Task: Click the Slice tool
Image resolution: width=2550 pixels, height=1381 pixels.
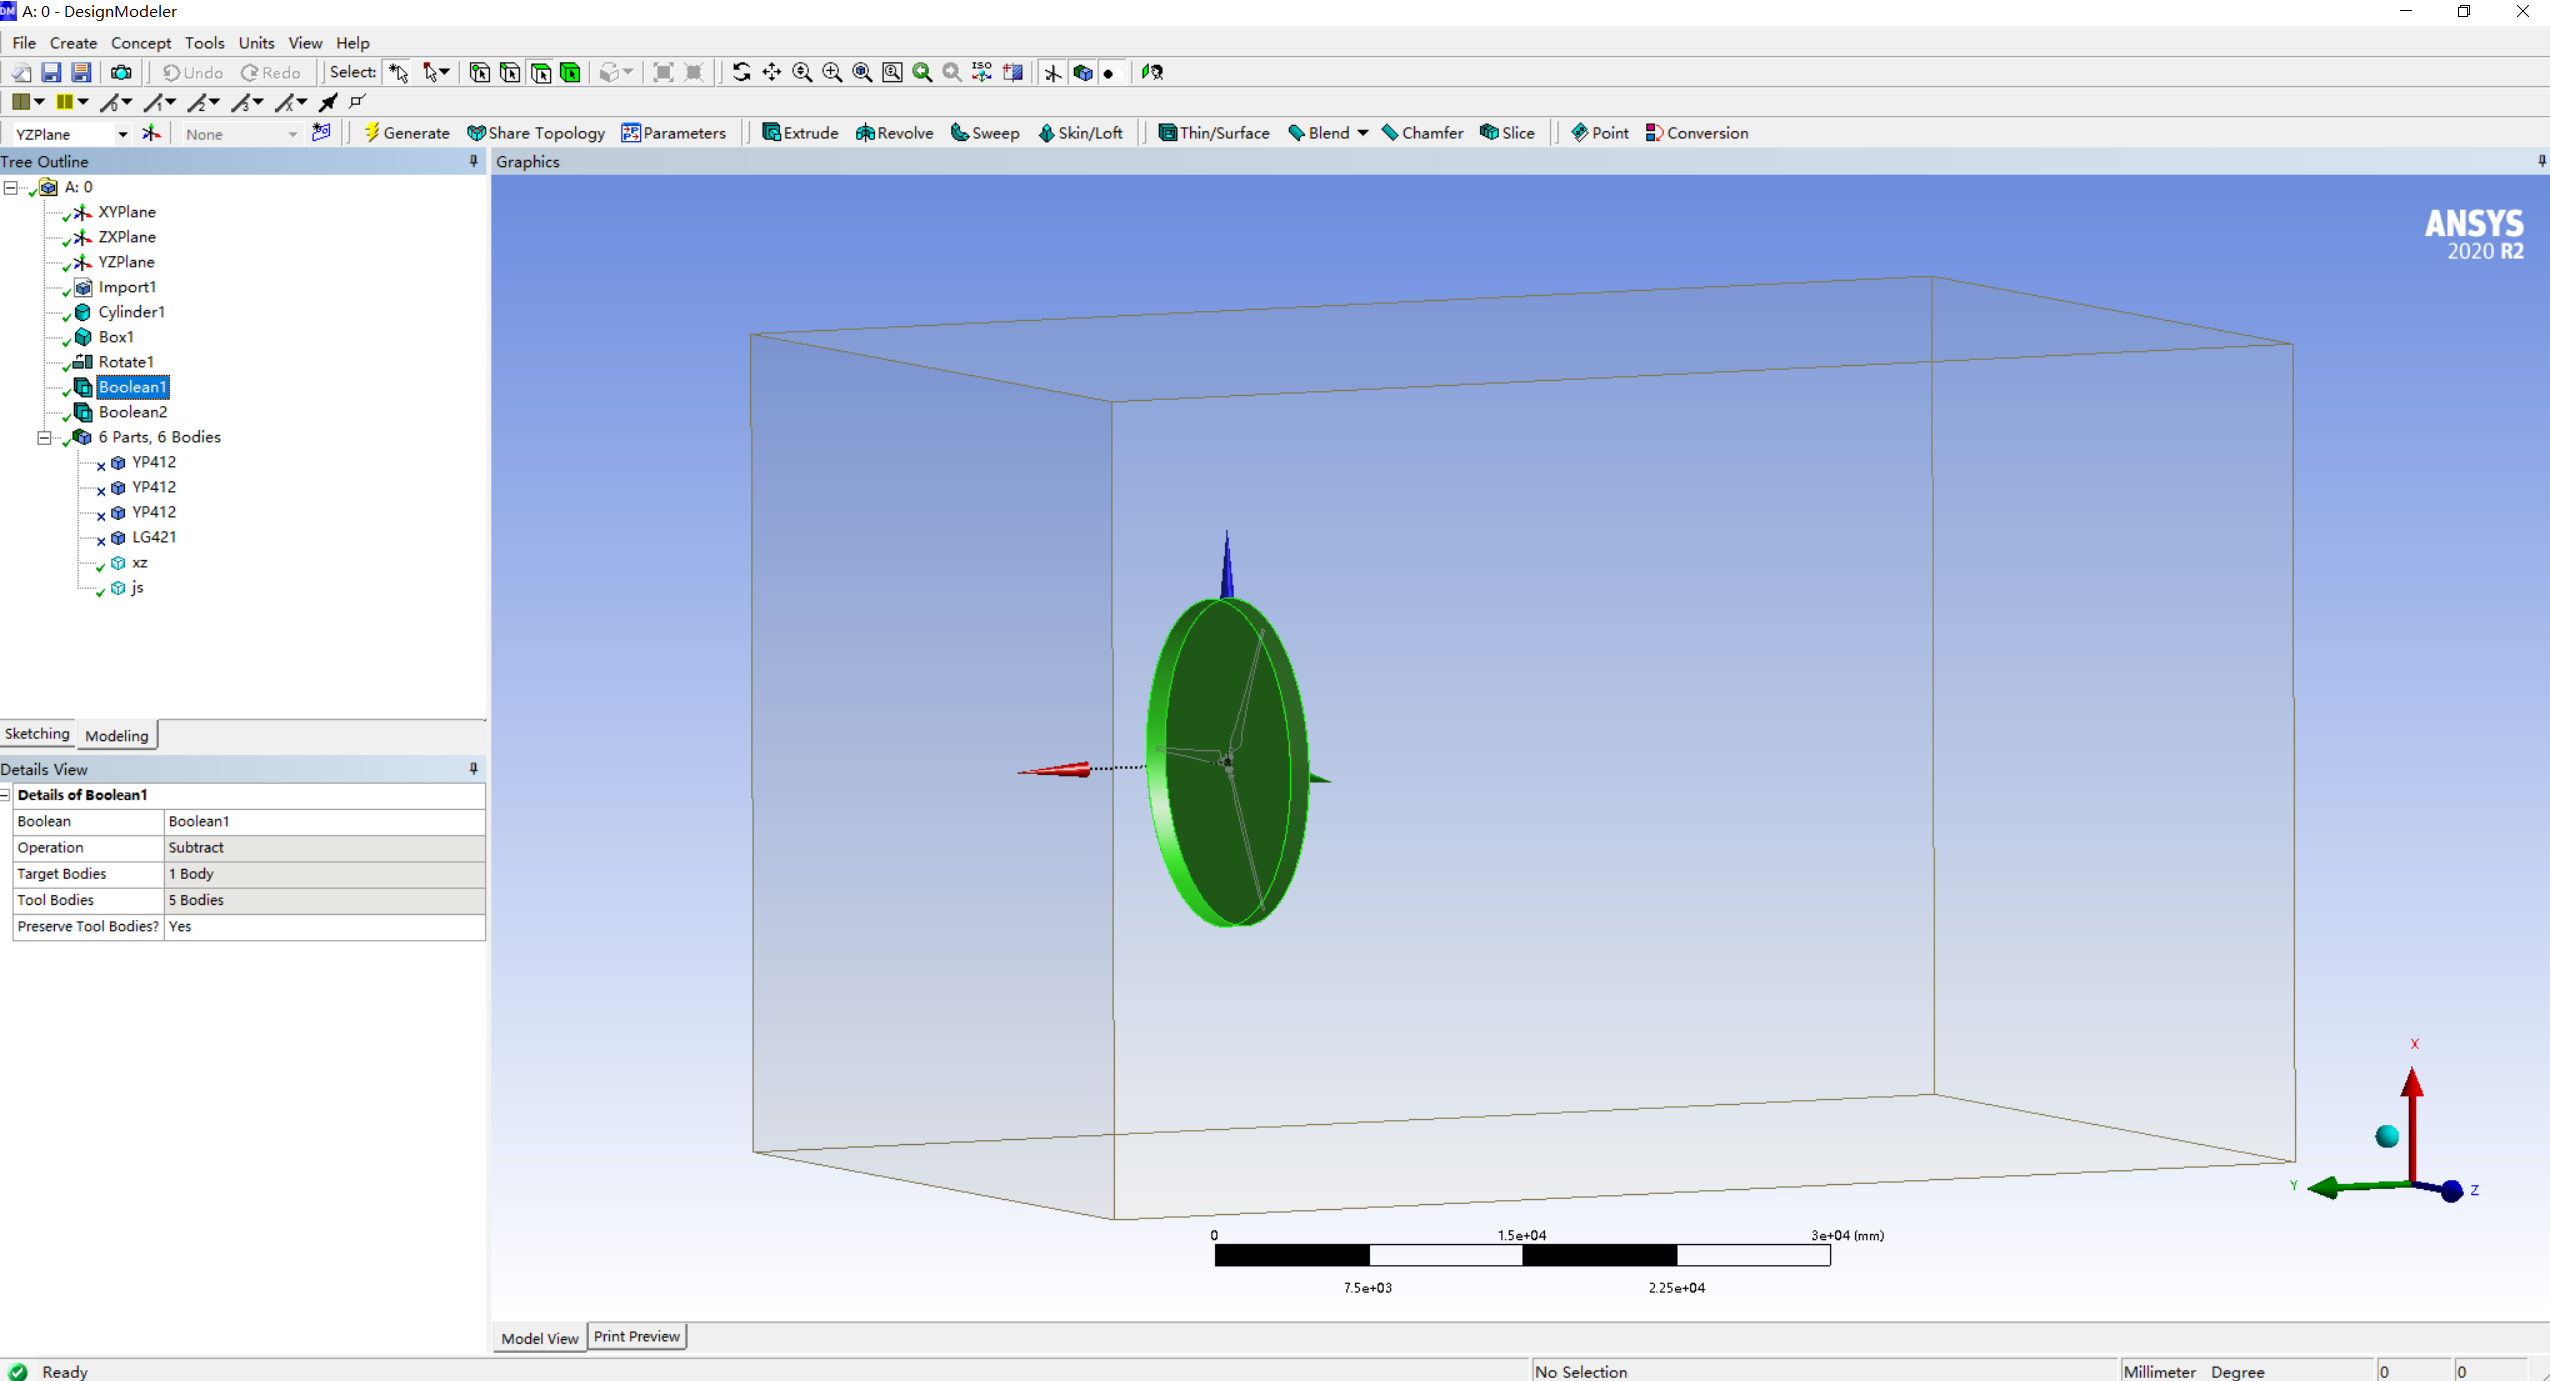Action: (1507, 133)
